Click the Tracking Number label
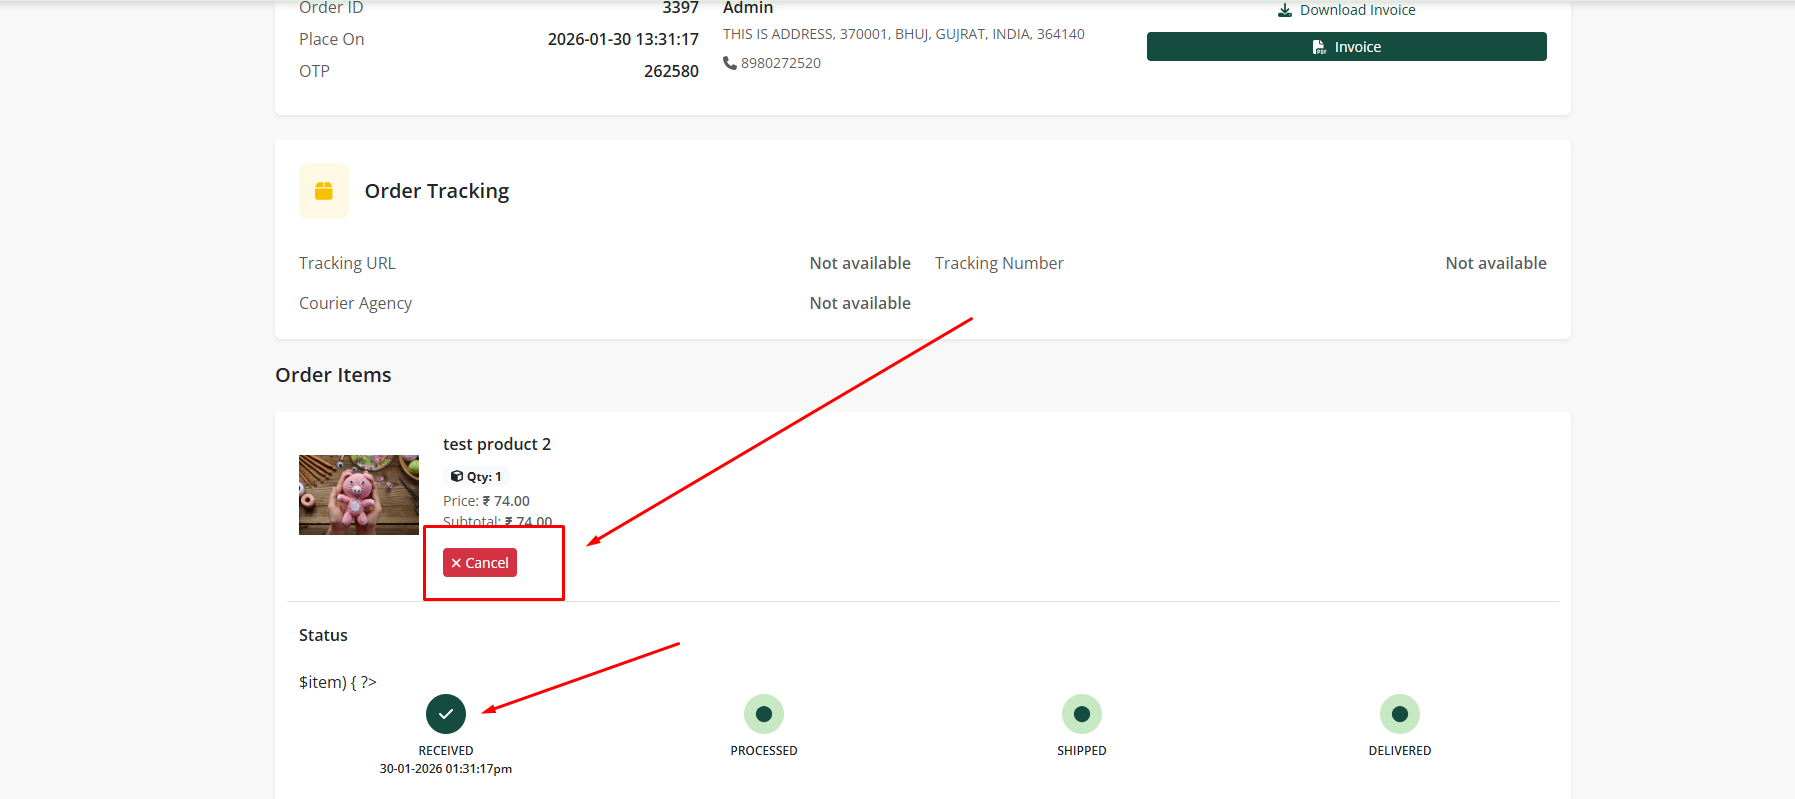 coord(999,263)
